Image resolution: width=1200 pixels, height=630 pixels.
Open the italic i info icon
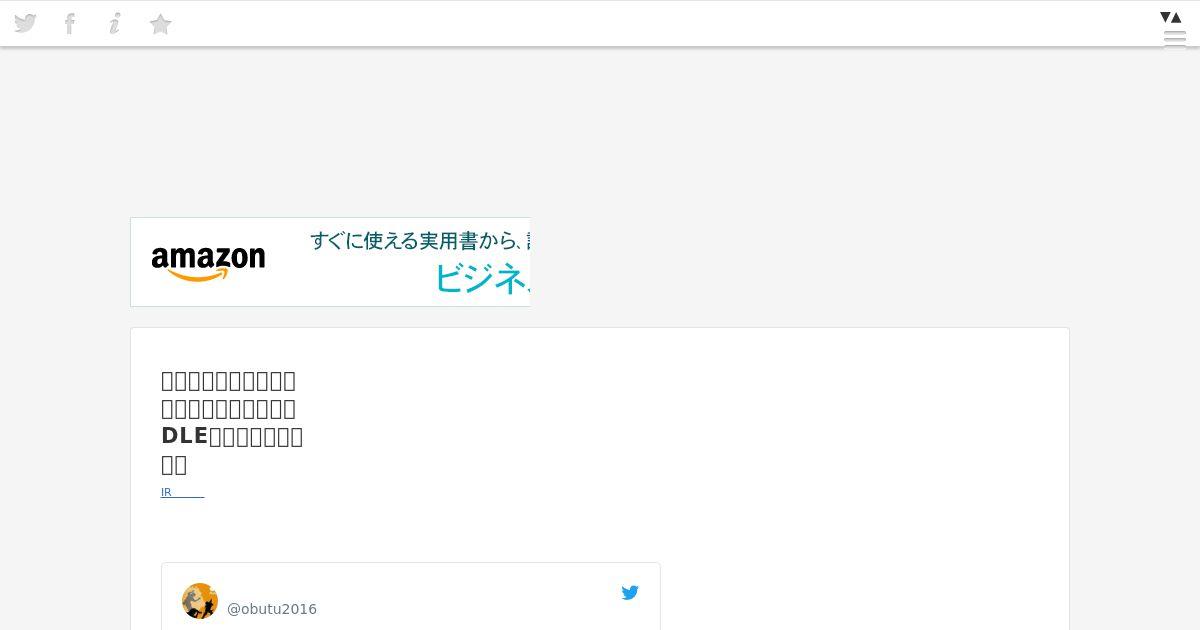[x=115, y=23]
